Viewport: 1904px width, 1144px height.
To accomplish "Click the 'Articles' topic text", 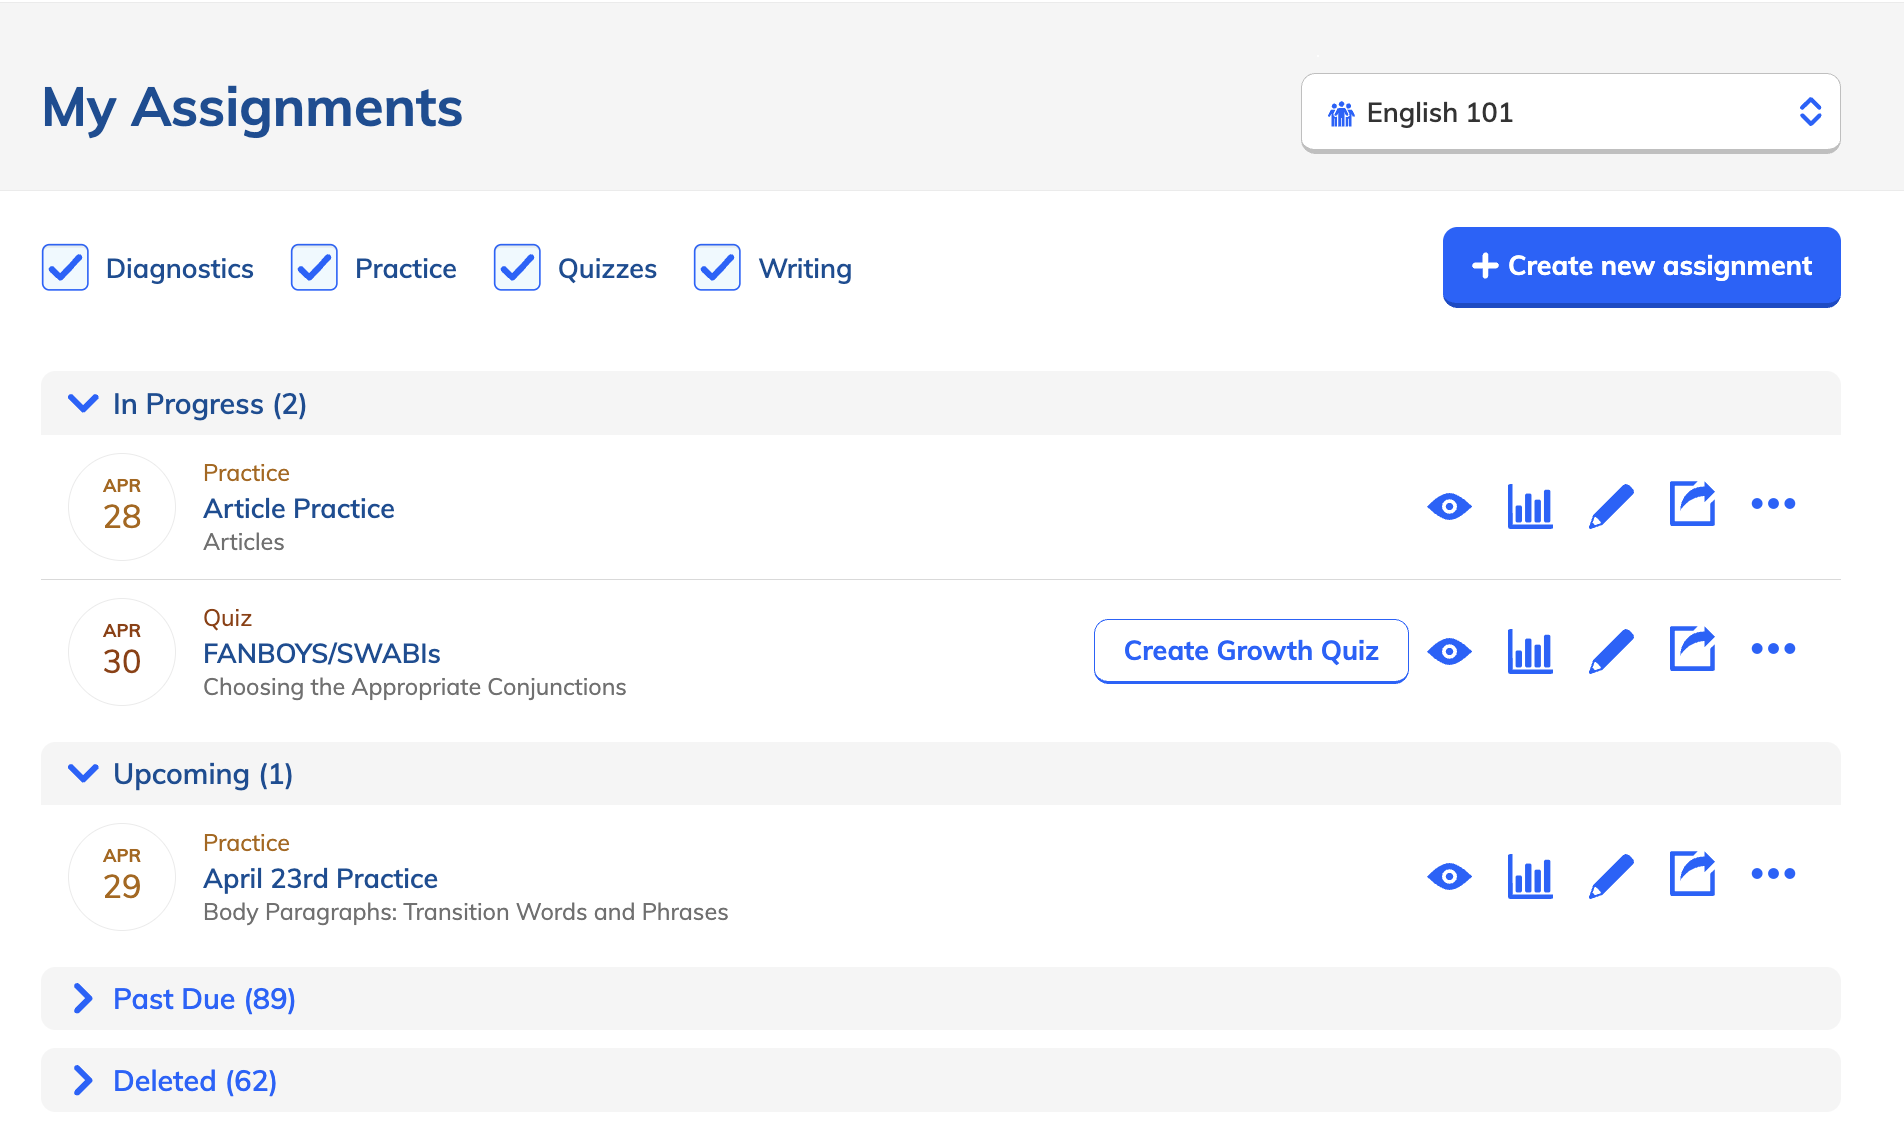I will click(x=244, y=542).
